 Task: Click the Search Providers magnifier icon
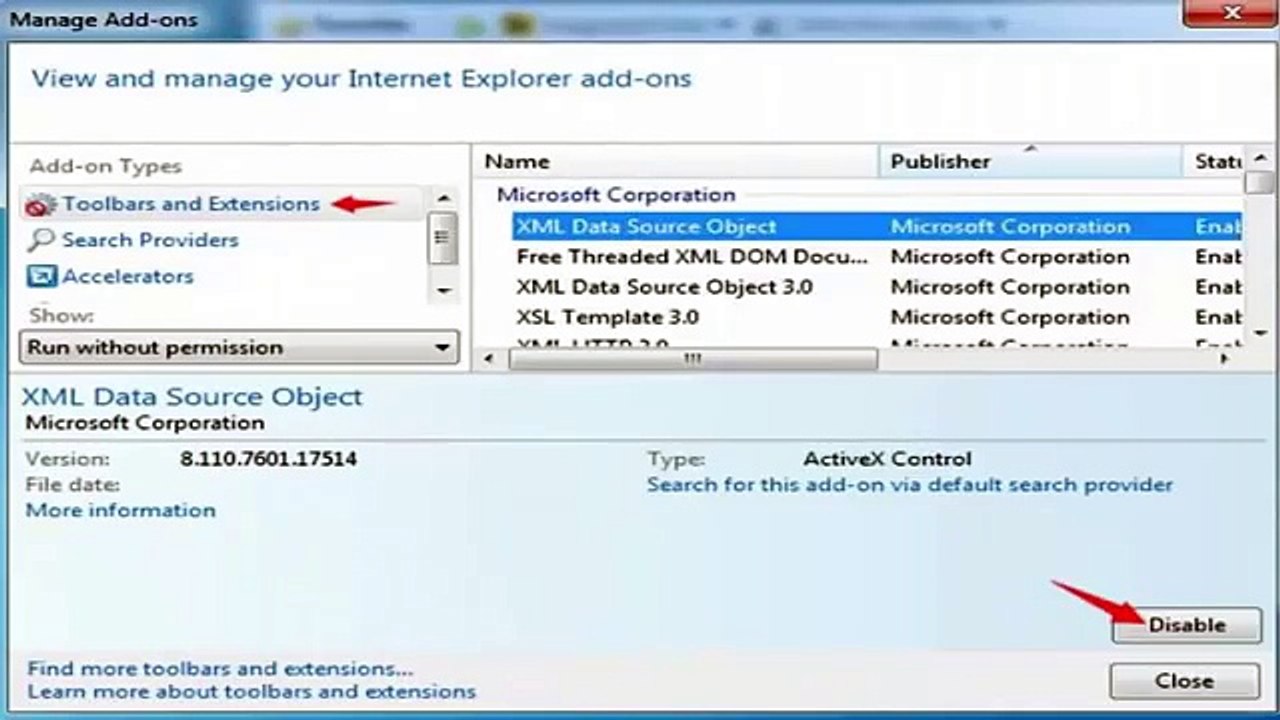coord(42,240)
